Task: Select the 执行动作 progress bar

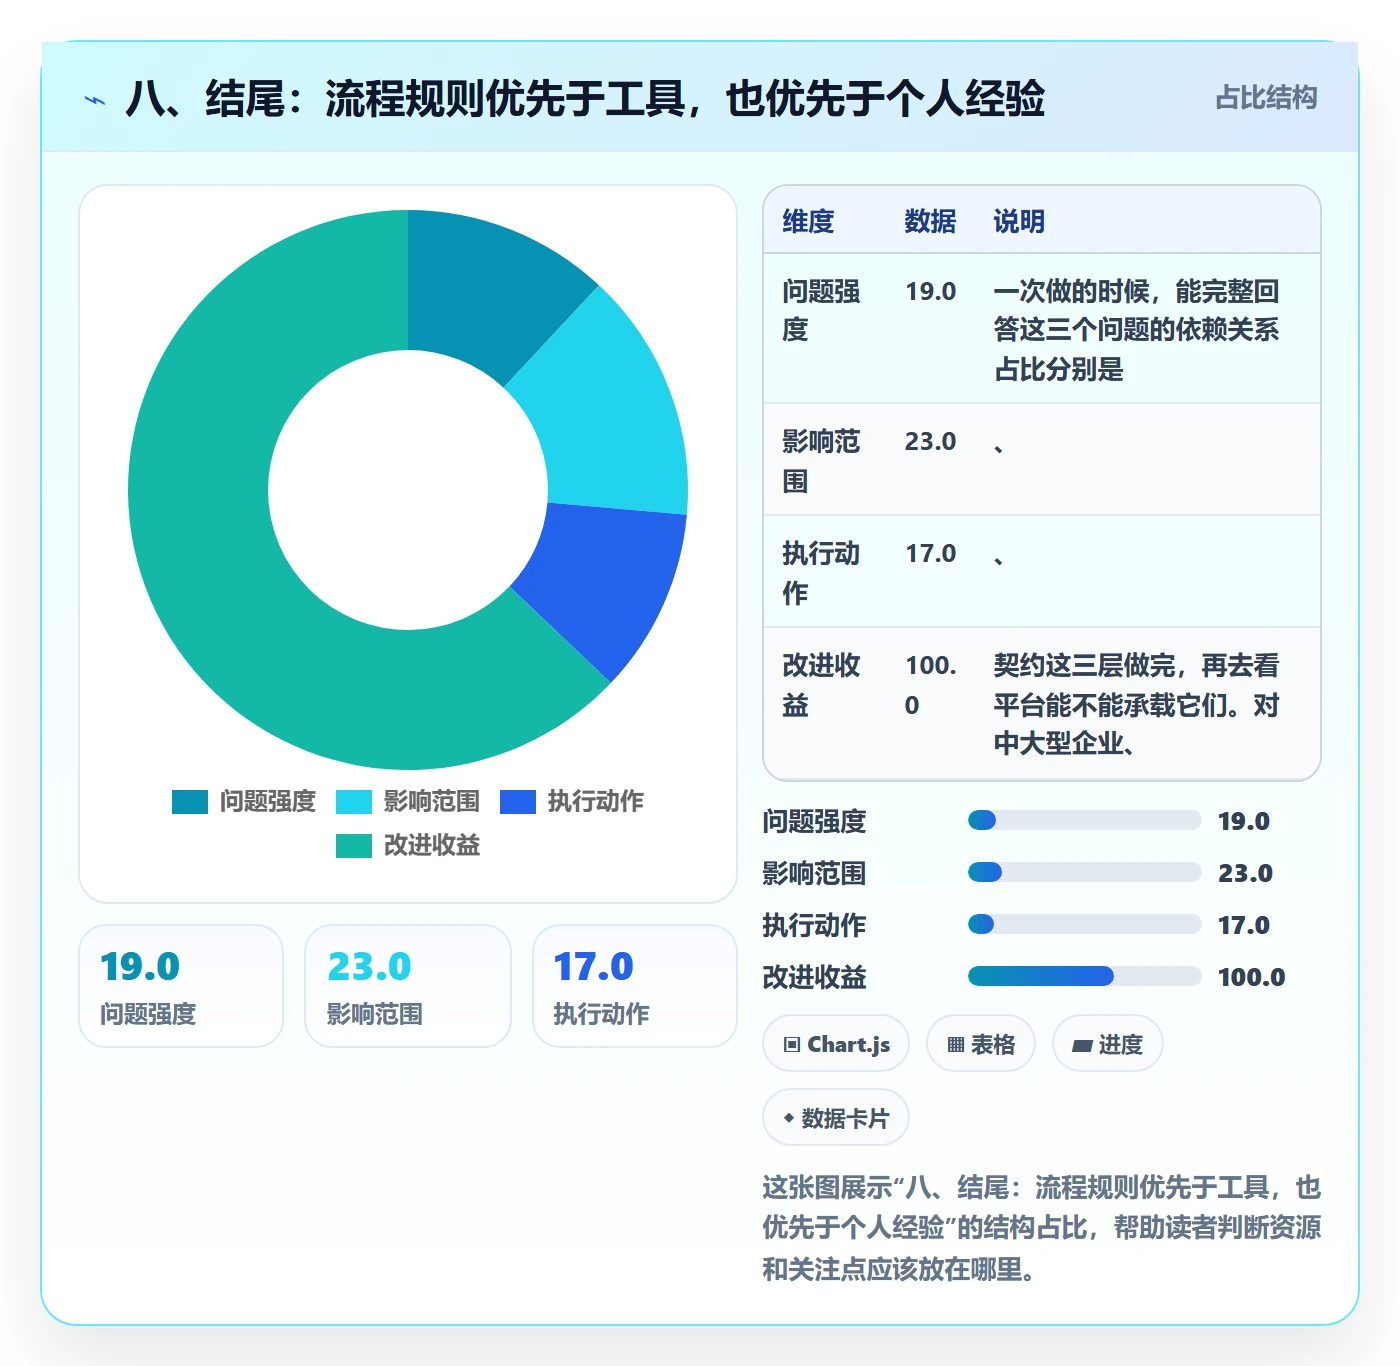Action: 1084,925
